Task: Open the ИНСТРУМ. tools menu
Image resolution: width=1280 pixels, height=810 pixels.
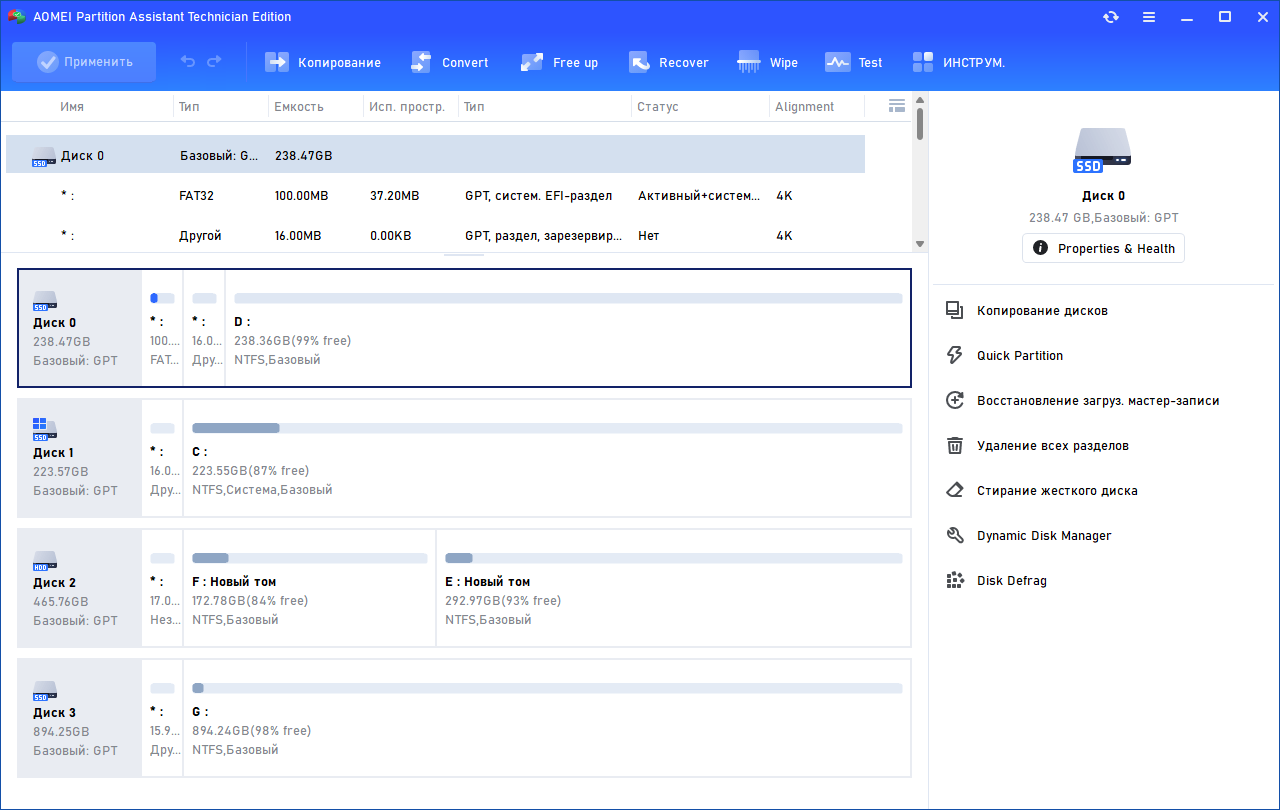Action: pyautogui.click(x=923, y=62)
